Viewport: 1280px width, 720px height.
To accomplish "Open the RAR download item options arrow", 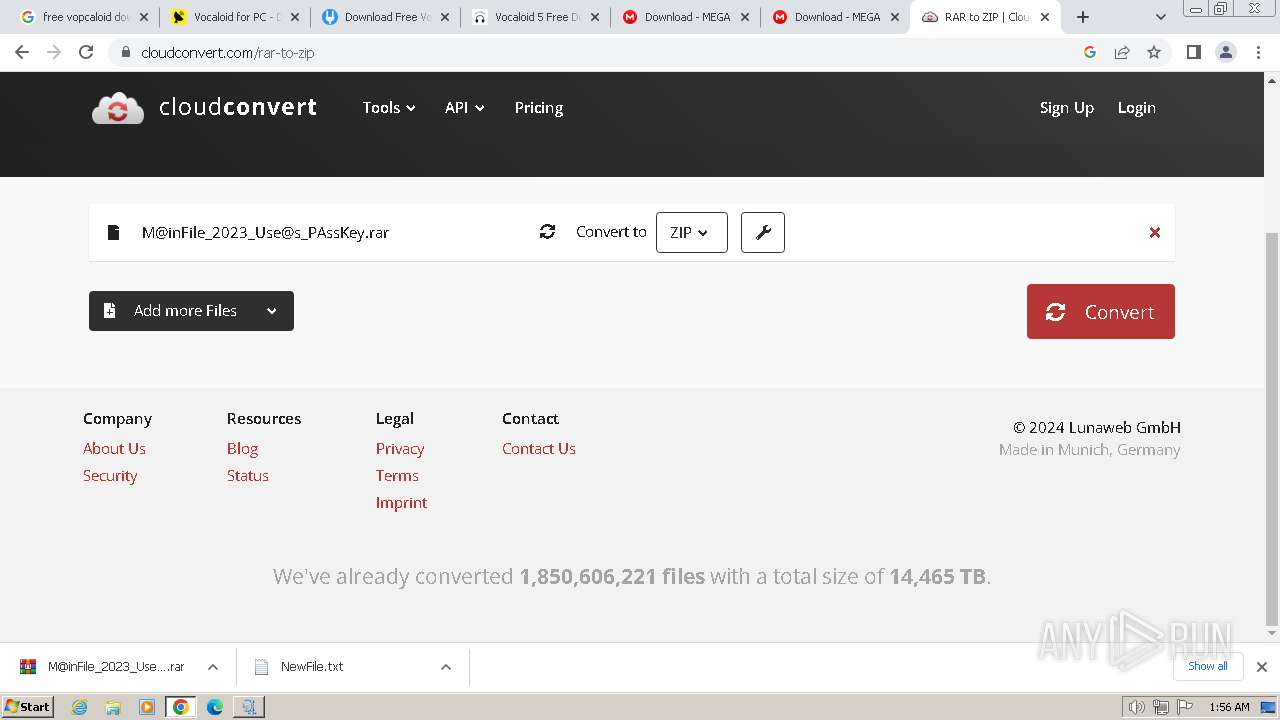I will point(213,667).
